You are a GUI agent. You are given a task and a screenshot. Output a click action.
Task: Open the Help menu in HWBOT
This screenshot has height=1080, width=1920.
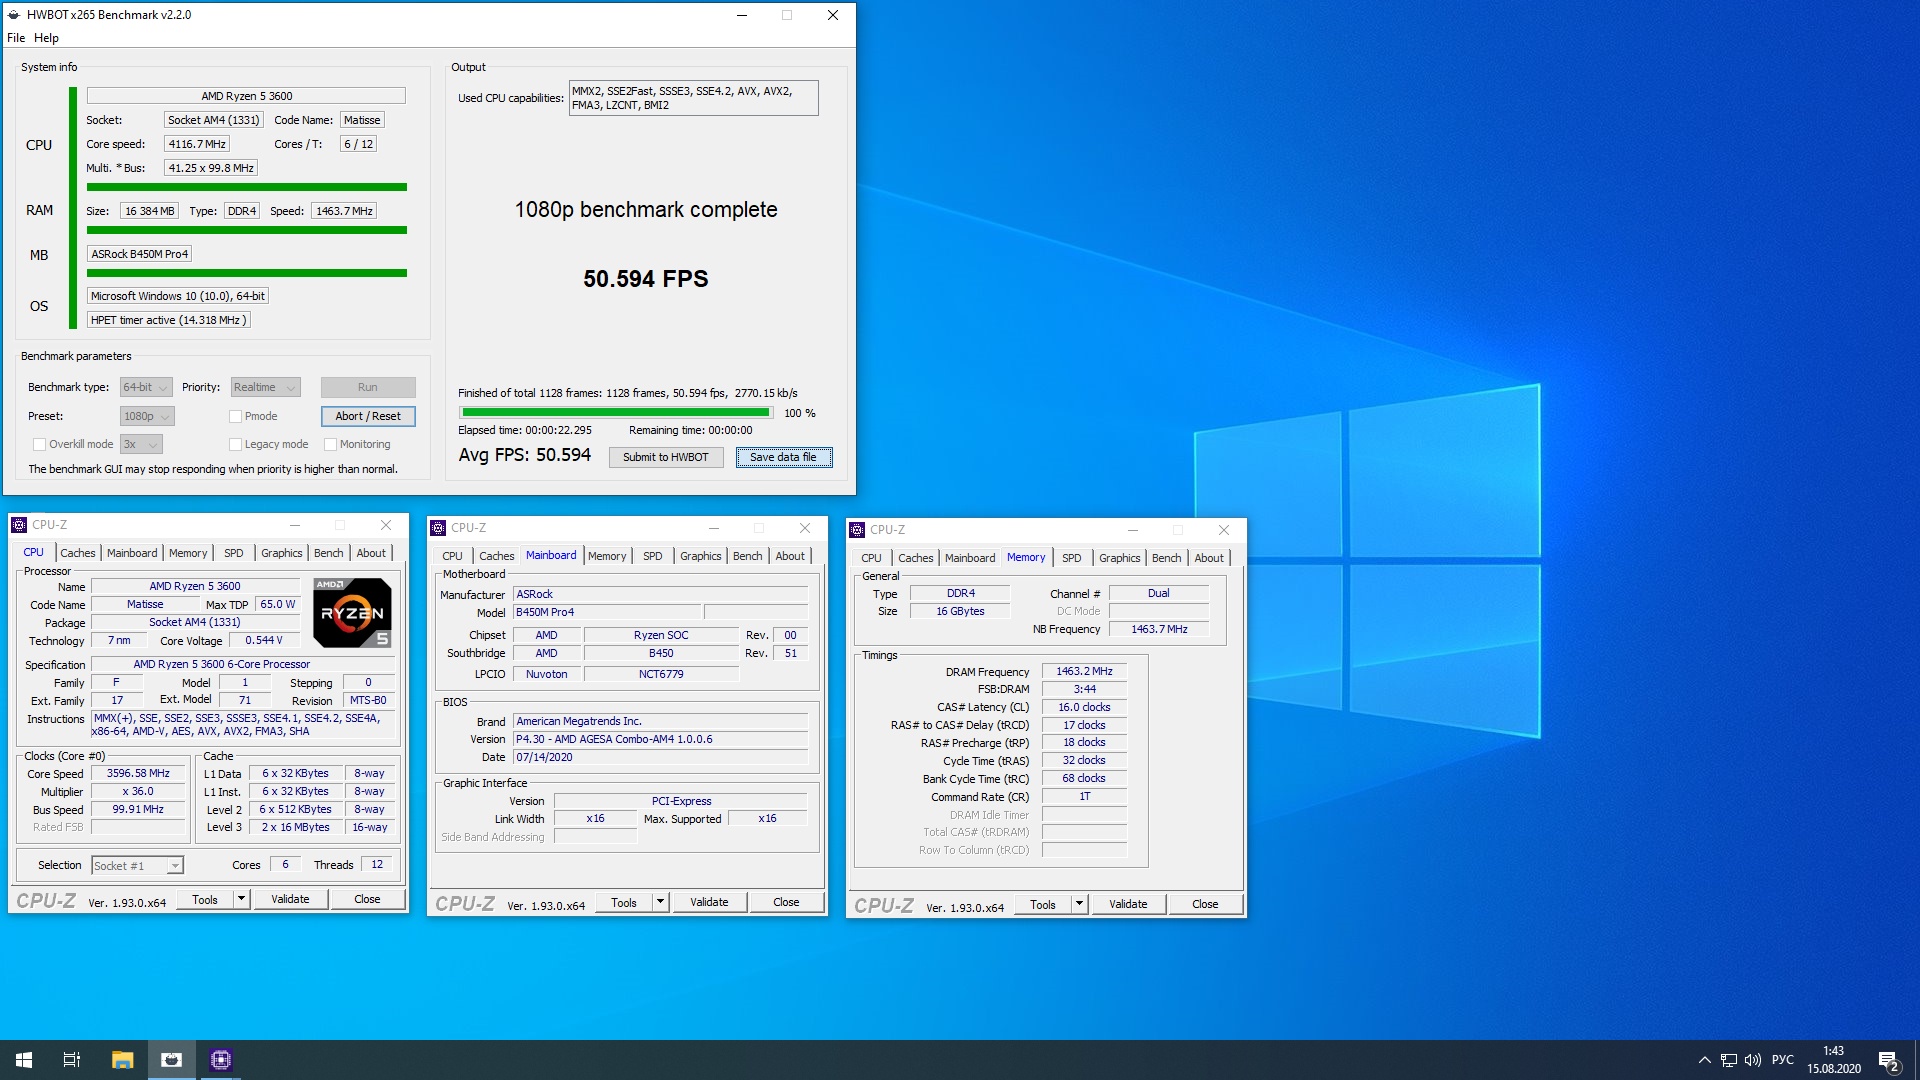46,38
